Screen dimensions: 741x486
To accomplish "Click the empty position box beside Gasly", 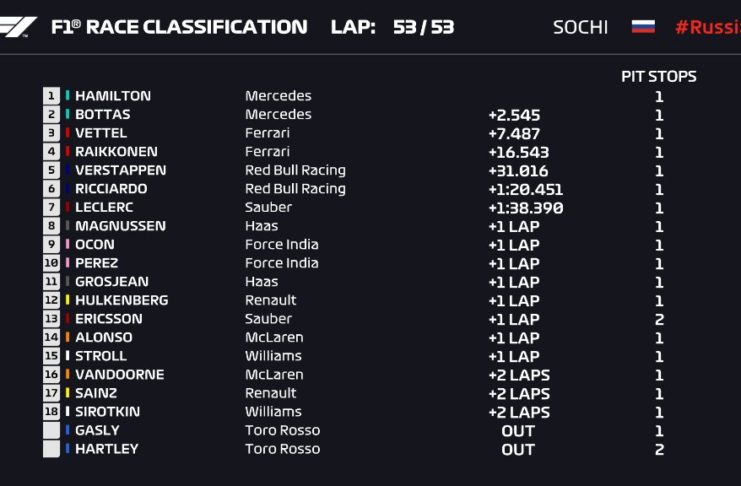I will [51, 431].
